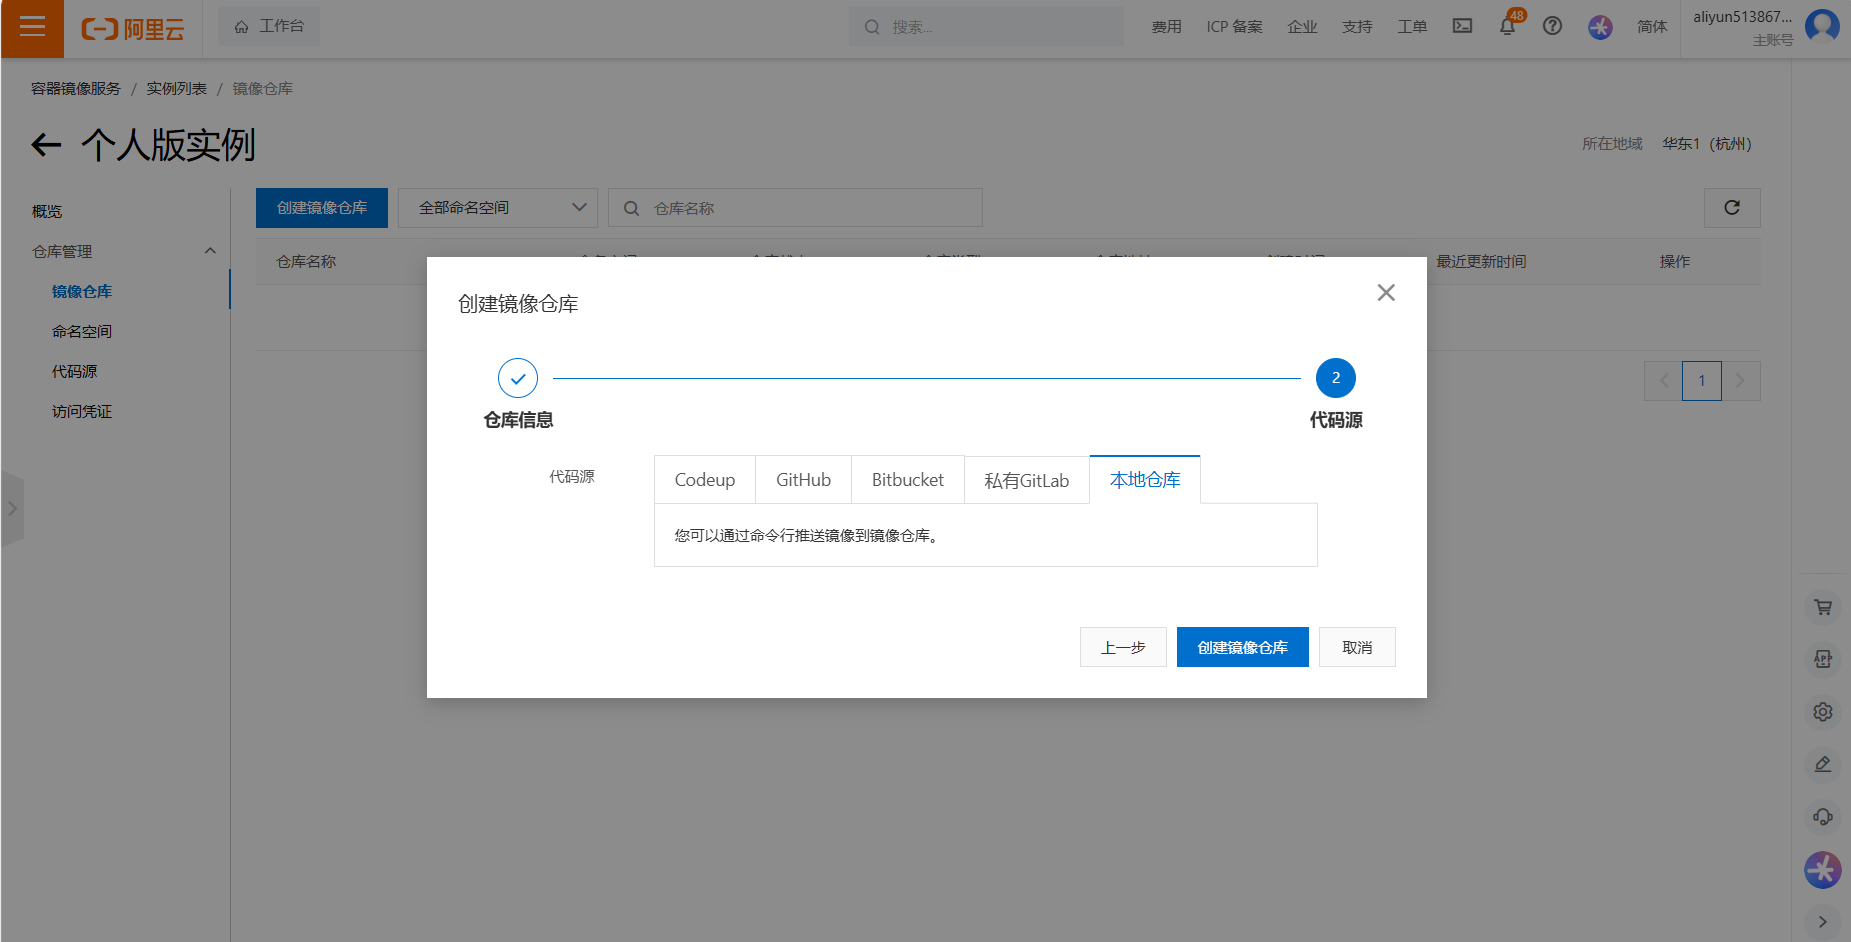Image resolution: width=1851 pixels, height=942 pixels.
Task: Open the shopping cart sidebar icon
Action: tap(1823, 607)
